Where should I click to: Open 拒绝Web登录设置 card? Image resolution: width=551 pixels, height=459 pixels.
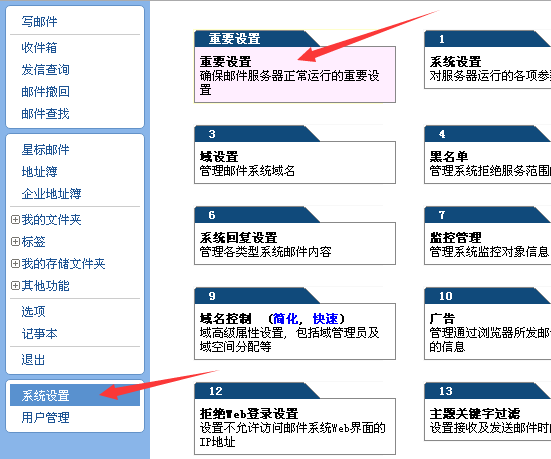[295, 426]
